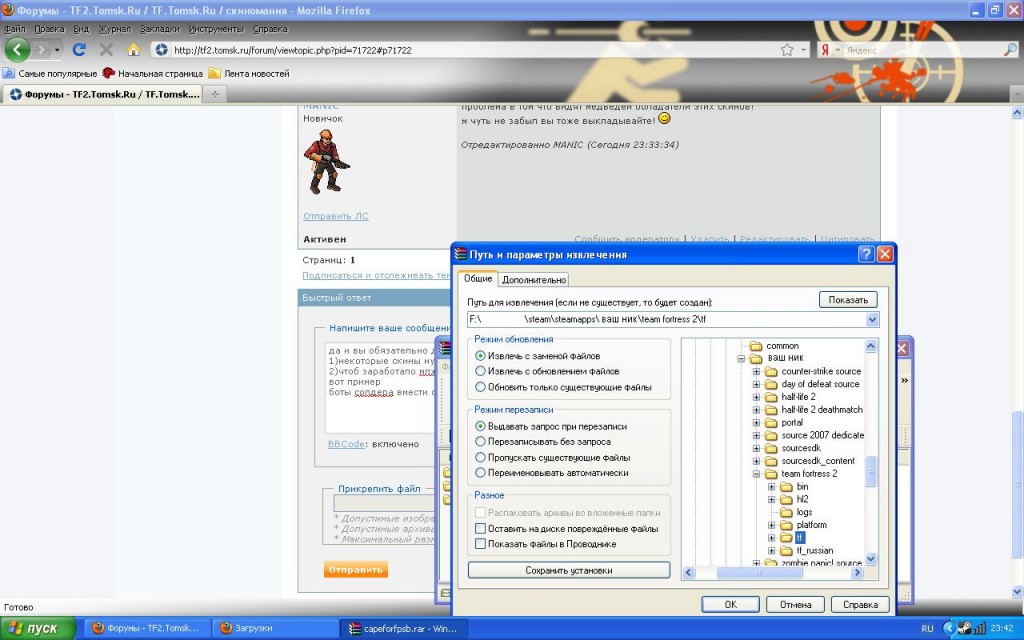Open the Файл menu
Viewport: 1024px width, 640px height.
point(14,29)
